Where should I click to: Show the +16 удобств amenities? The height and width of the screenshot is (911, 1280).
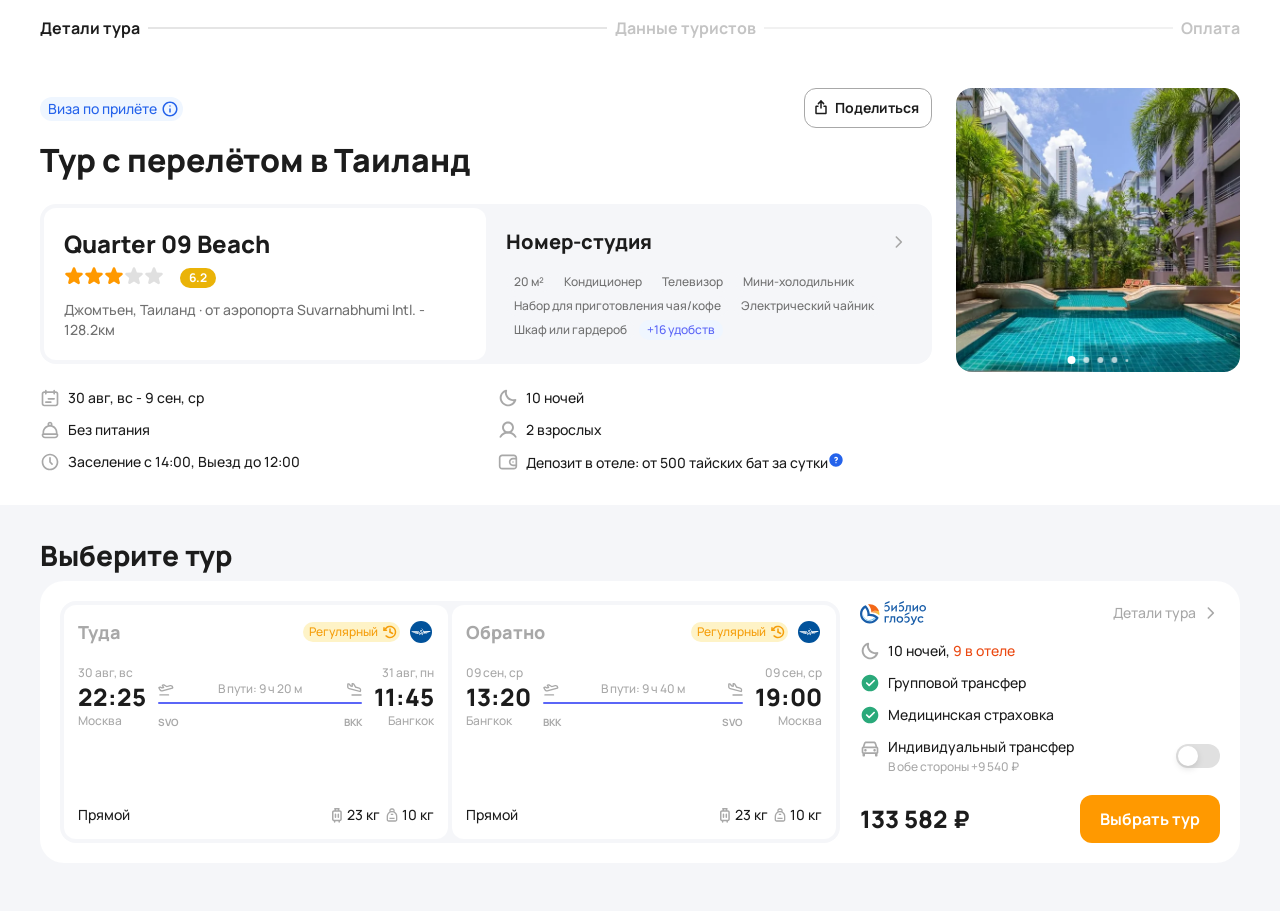point(681,330)
